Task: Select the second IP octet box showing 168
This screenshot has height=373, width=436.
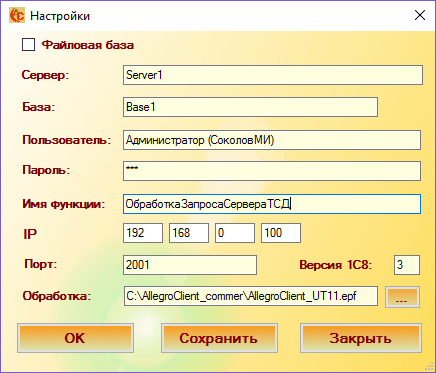Action: coord(189,233)
